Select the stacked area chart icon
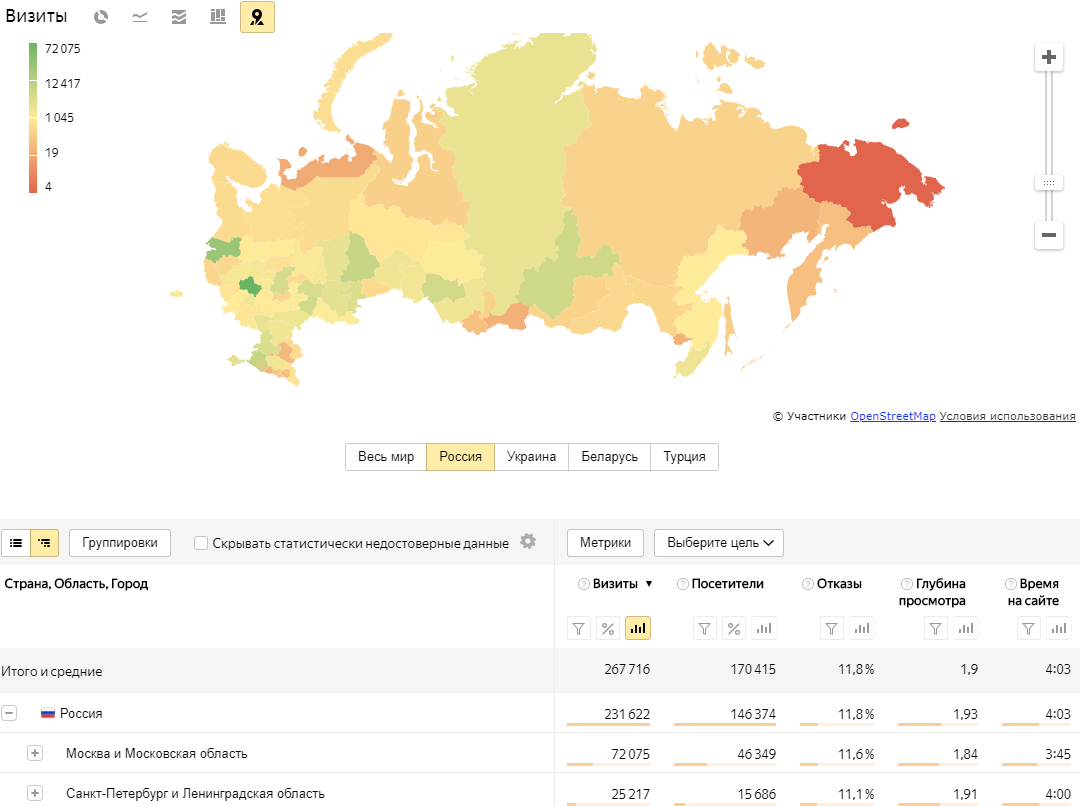Screen dimensions: 1080x806 point(179,17)
